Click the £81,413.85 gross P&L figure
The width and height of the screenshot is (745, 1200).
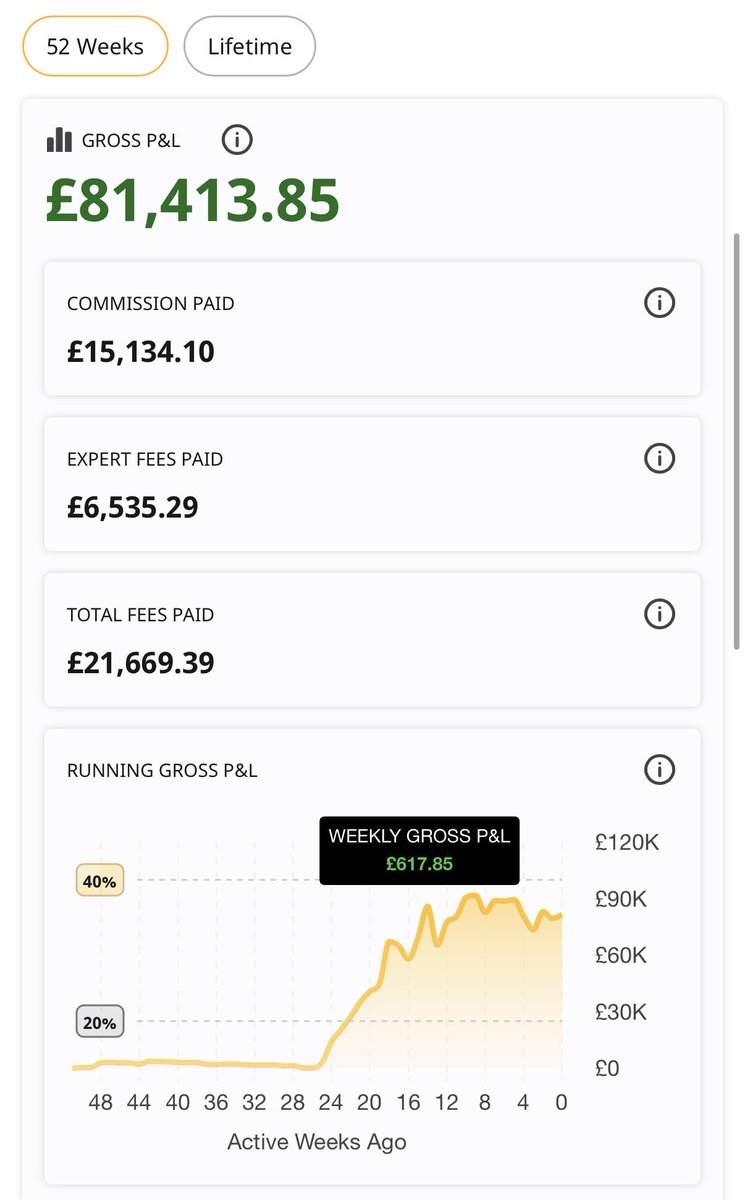point(193,200)
